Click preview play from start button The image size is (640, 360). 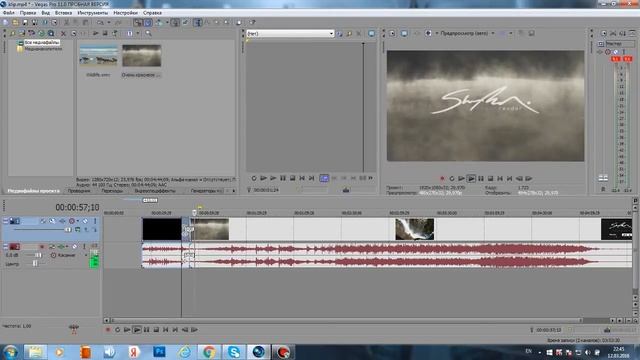pos(461,179)
